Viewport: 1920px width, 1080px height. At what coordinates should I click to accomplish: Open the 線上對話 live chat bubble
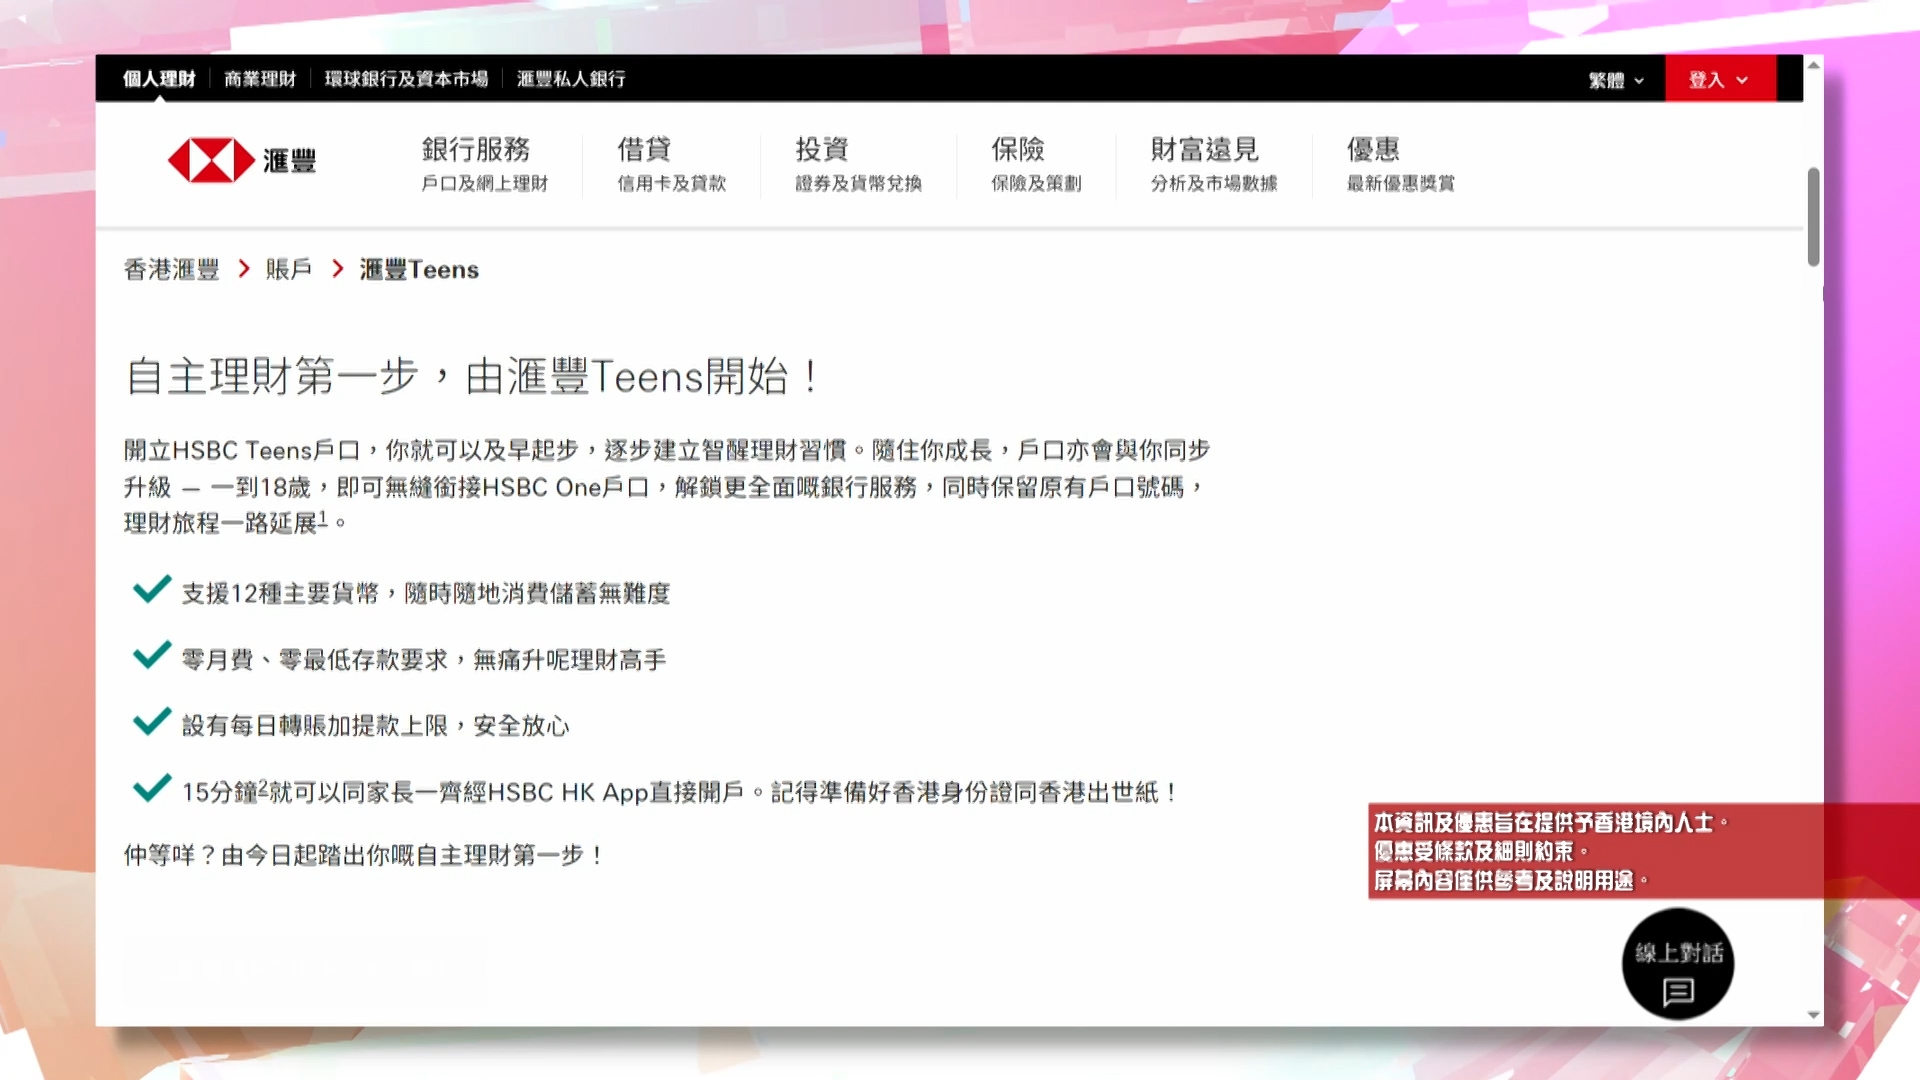point(1676,963)
